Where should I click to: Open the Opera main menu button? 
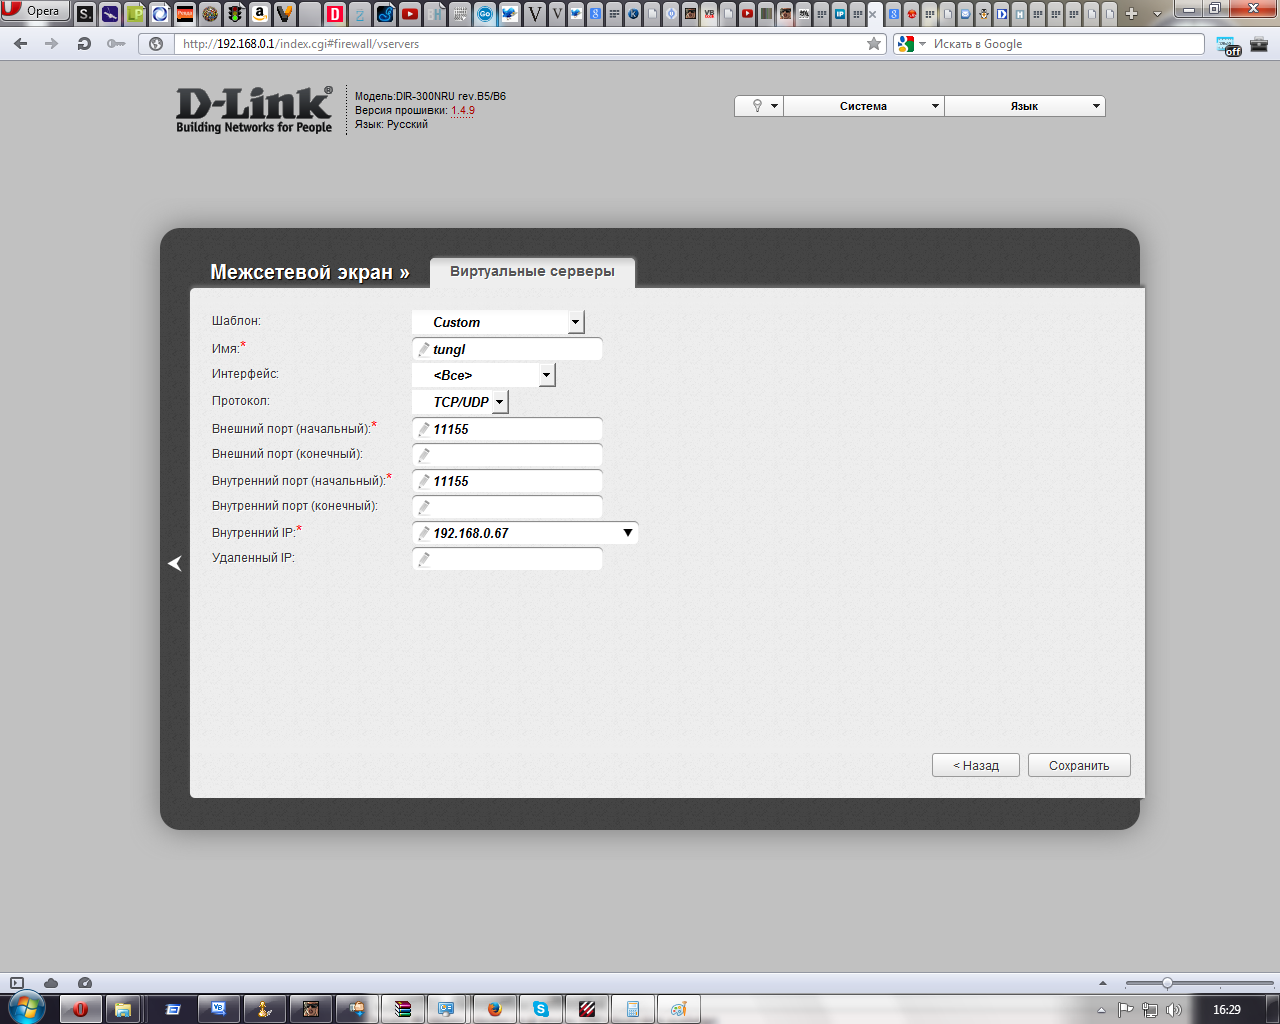(x=35, y=12)
